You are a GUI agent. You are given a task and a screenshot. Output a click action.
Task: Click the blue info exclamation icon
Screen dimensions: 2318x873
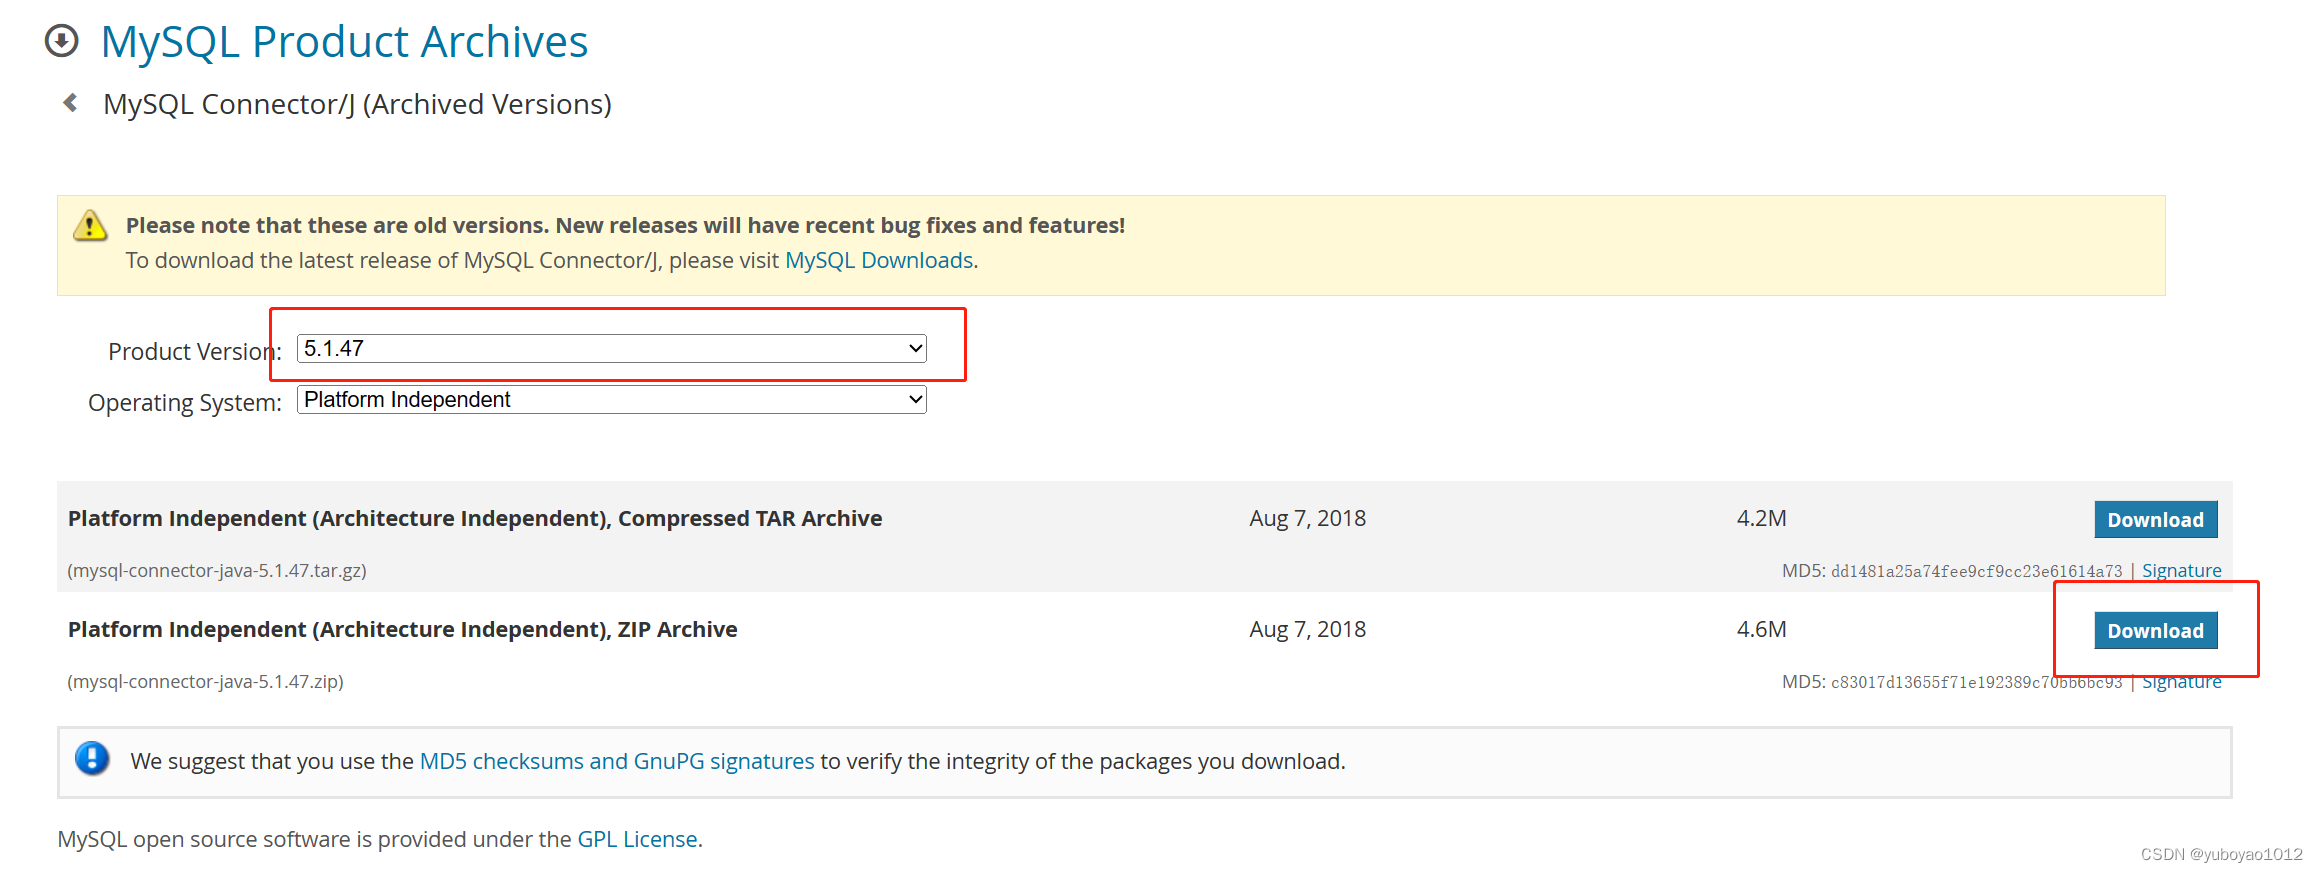92,758
